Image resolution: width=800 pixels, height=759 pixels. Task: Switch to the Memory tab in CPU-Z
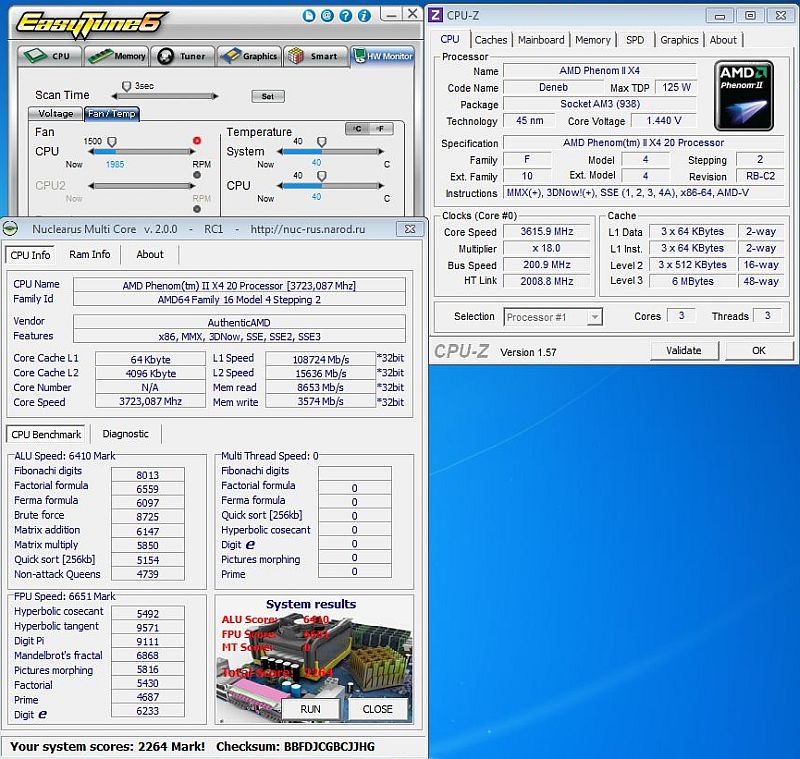[x=592, y=40]
